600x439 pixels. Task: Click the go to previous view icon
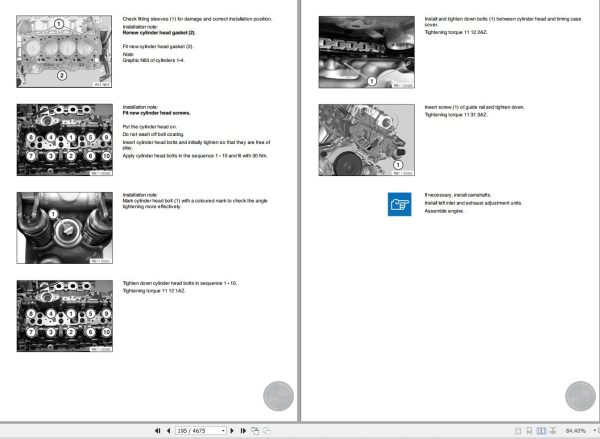tap(255, 431)
